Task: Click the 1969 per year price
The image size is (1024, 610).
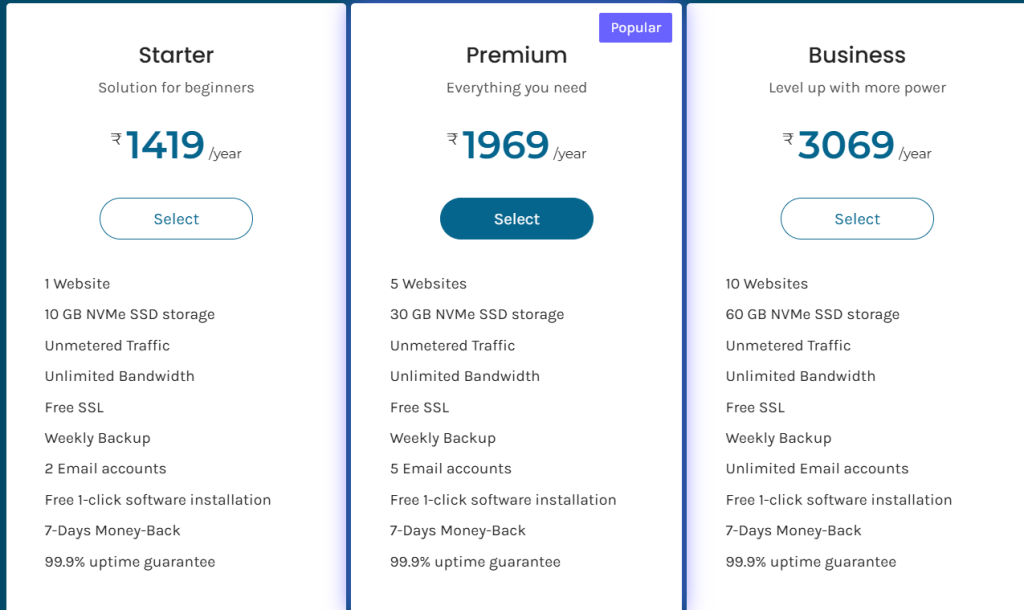Action: [x=506, y=146]
